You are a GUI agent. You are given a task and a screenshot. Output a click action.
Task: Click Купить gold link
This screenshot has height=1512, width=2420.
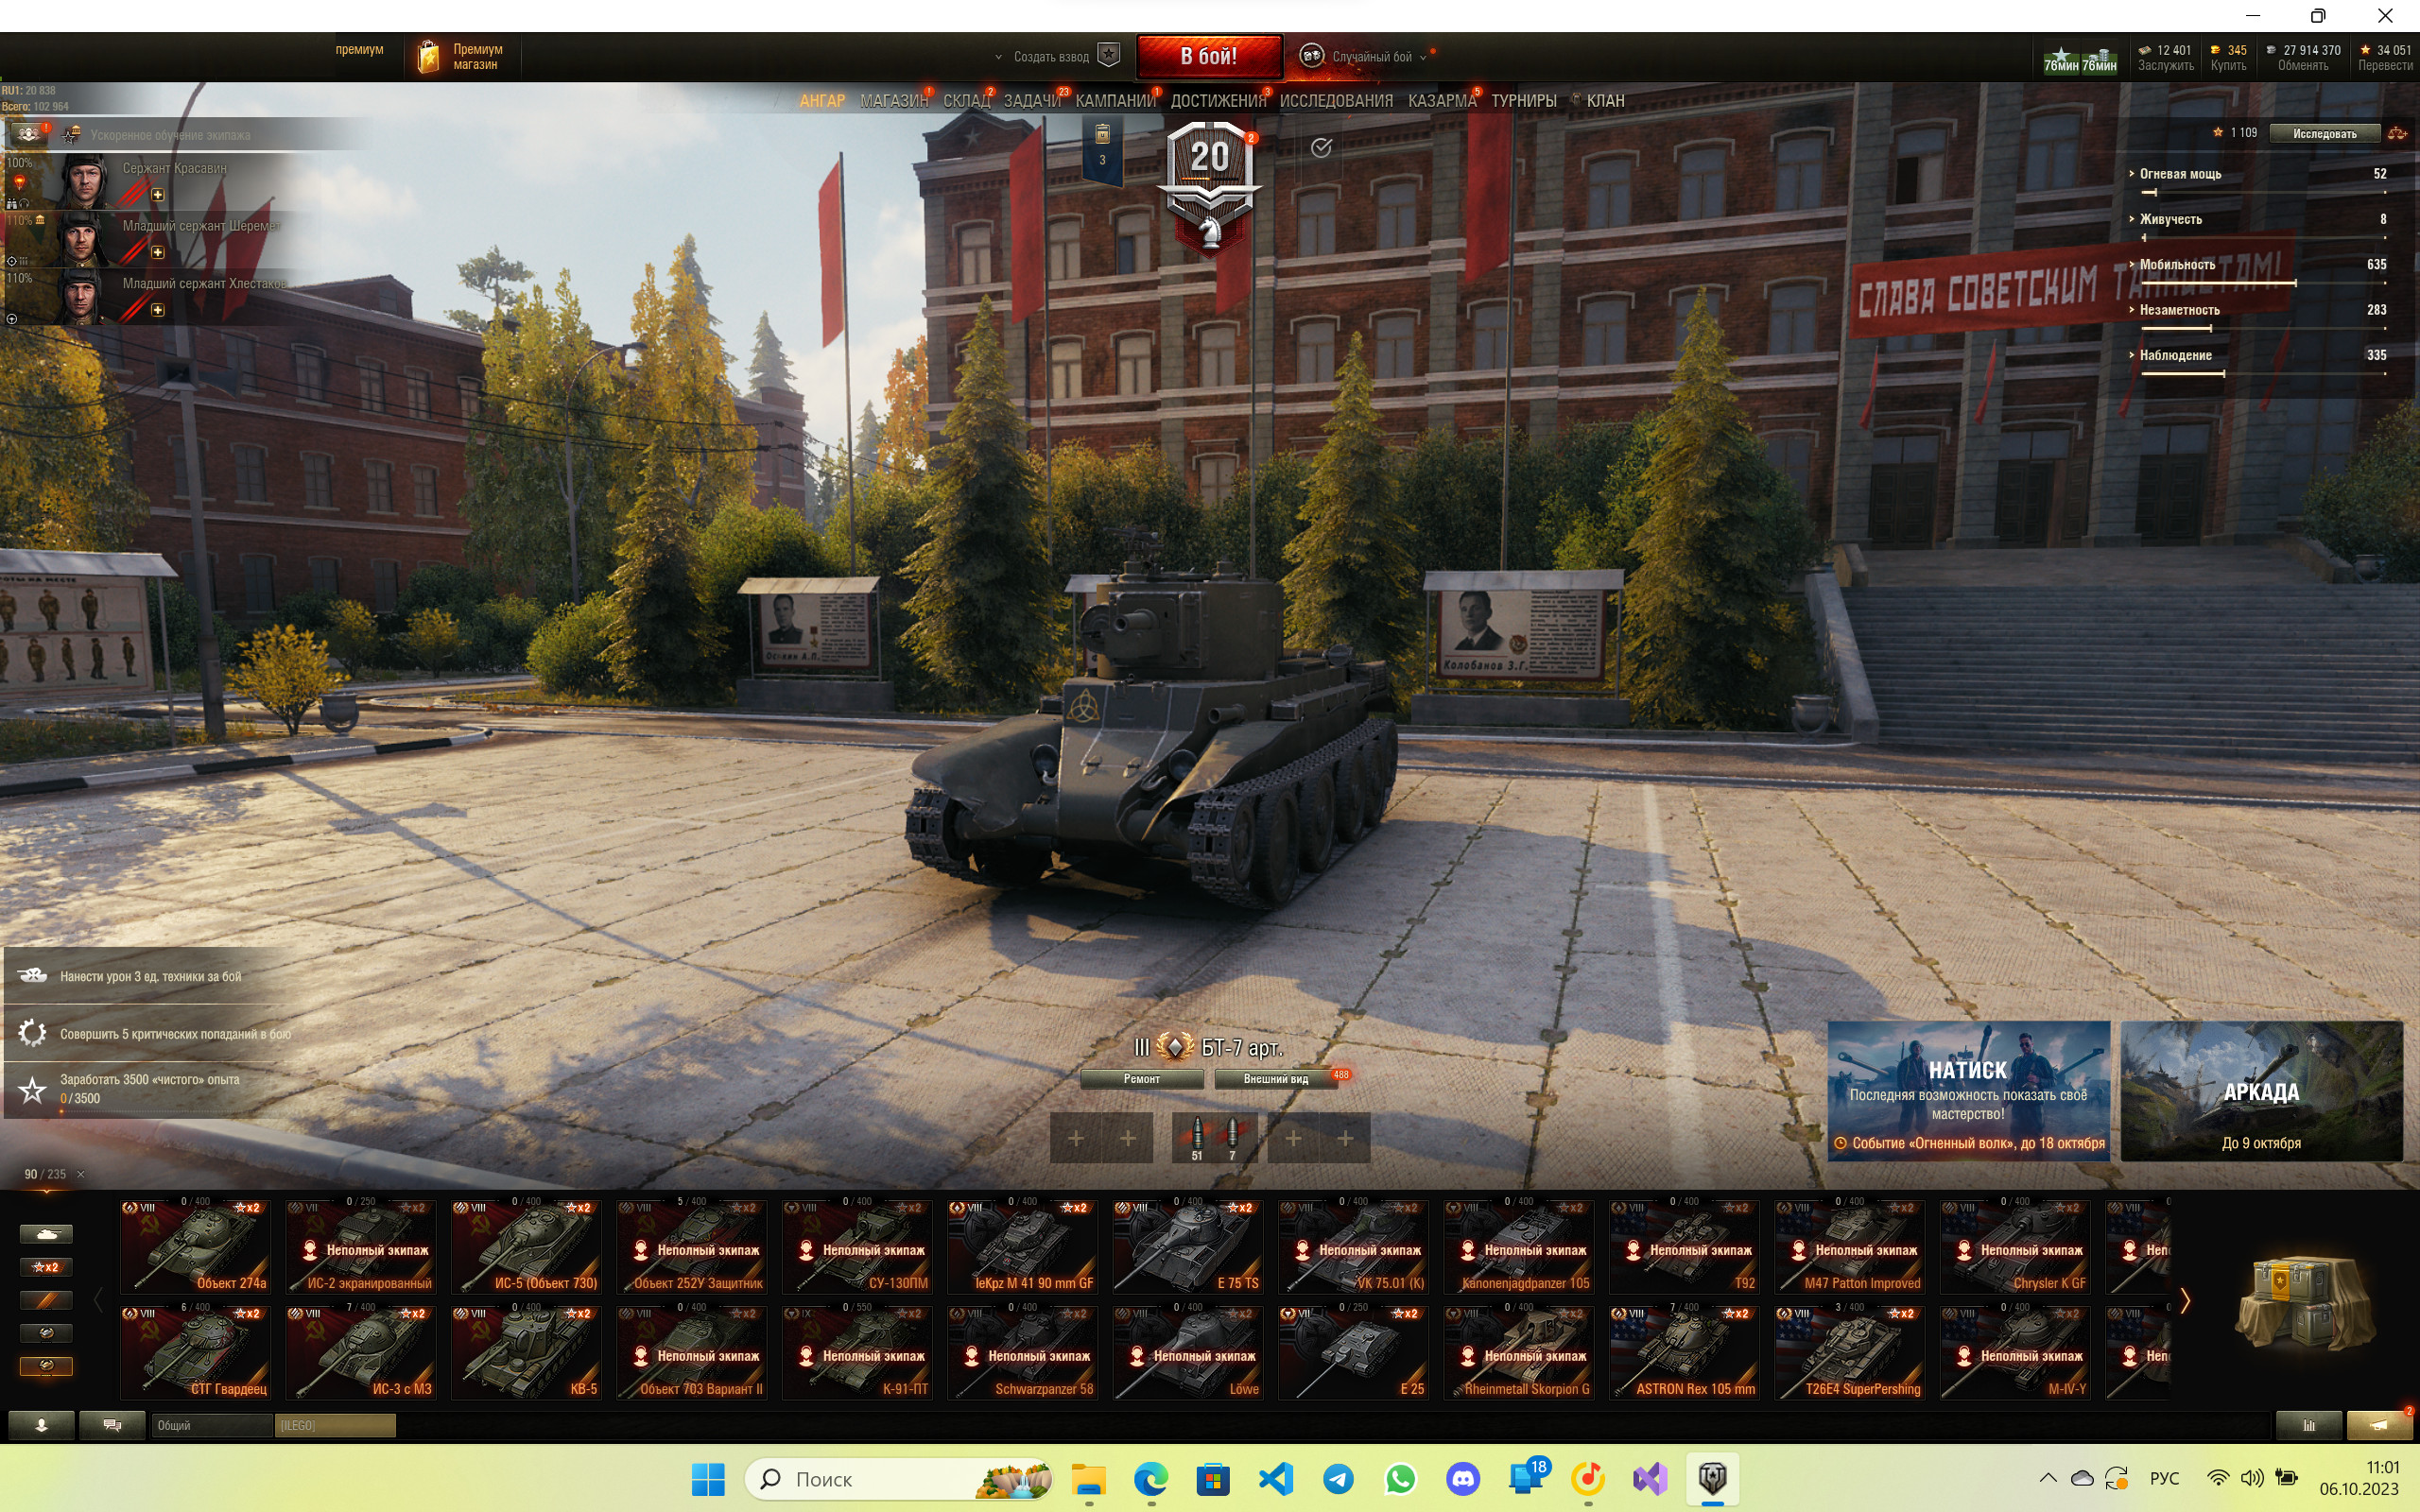pyautogui.click(x=2228, y=66)
